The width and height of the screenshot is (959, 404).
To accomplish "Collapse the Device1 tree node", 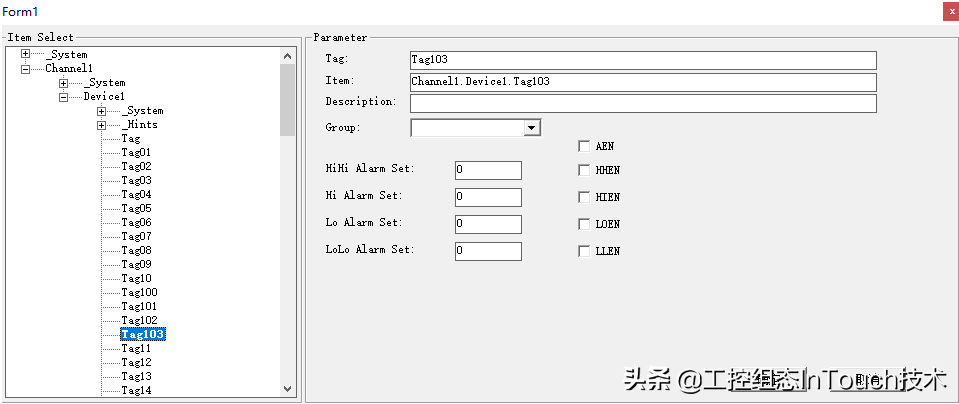I will click(x=63, y=97).
